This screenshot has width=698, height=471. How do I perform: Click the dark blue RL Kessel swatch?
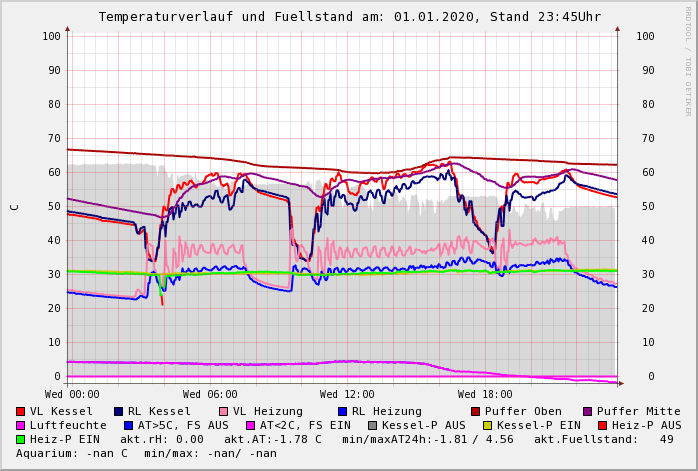click(119, 411)
